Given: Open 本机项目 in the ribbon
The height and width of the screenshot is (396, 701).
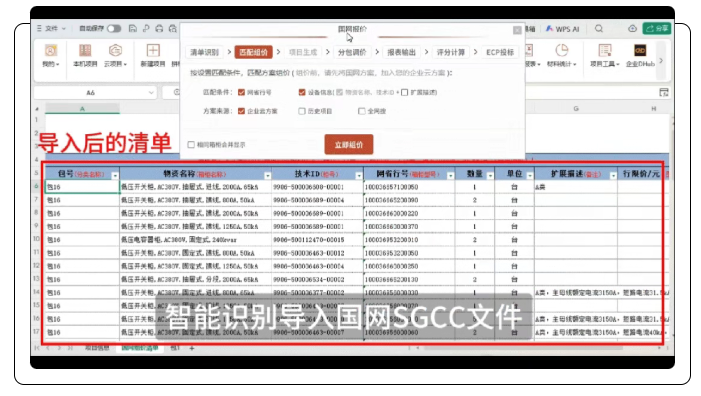Looking at the screenshot, I should pyautogui.click(x=85, y=55).
